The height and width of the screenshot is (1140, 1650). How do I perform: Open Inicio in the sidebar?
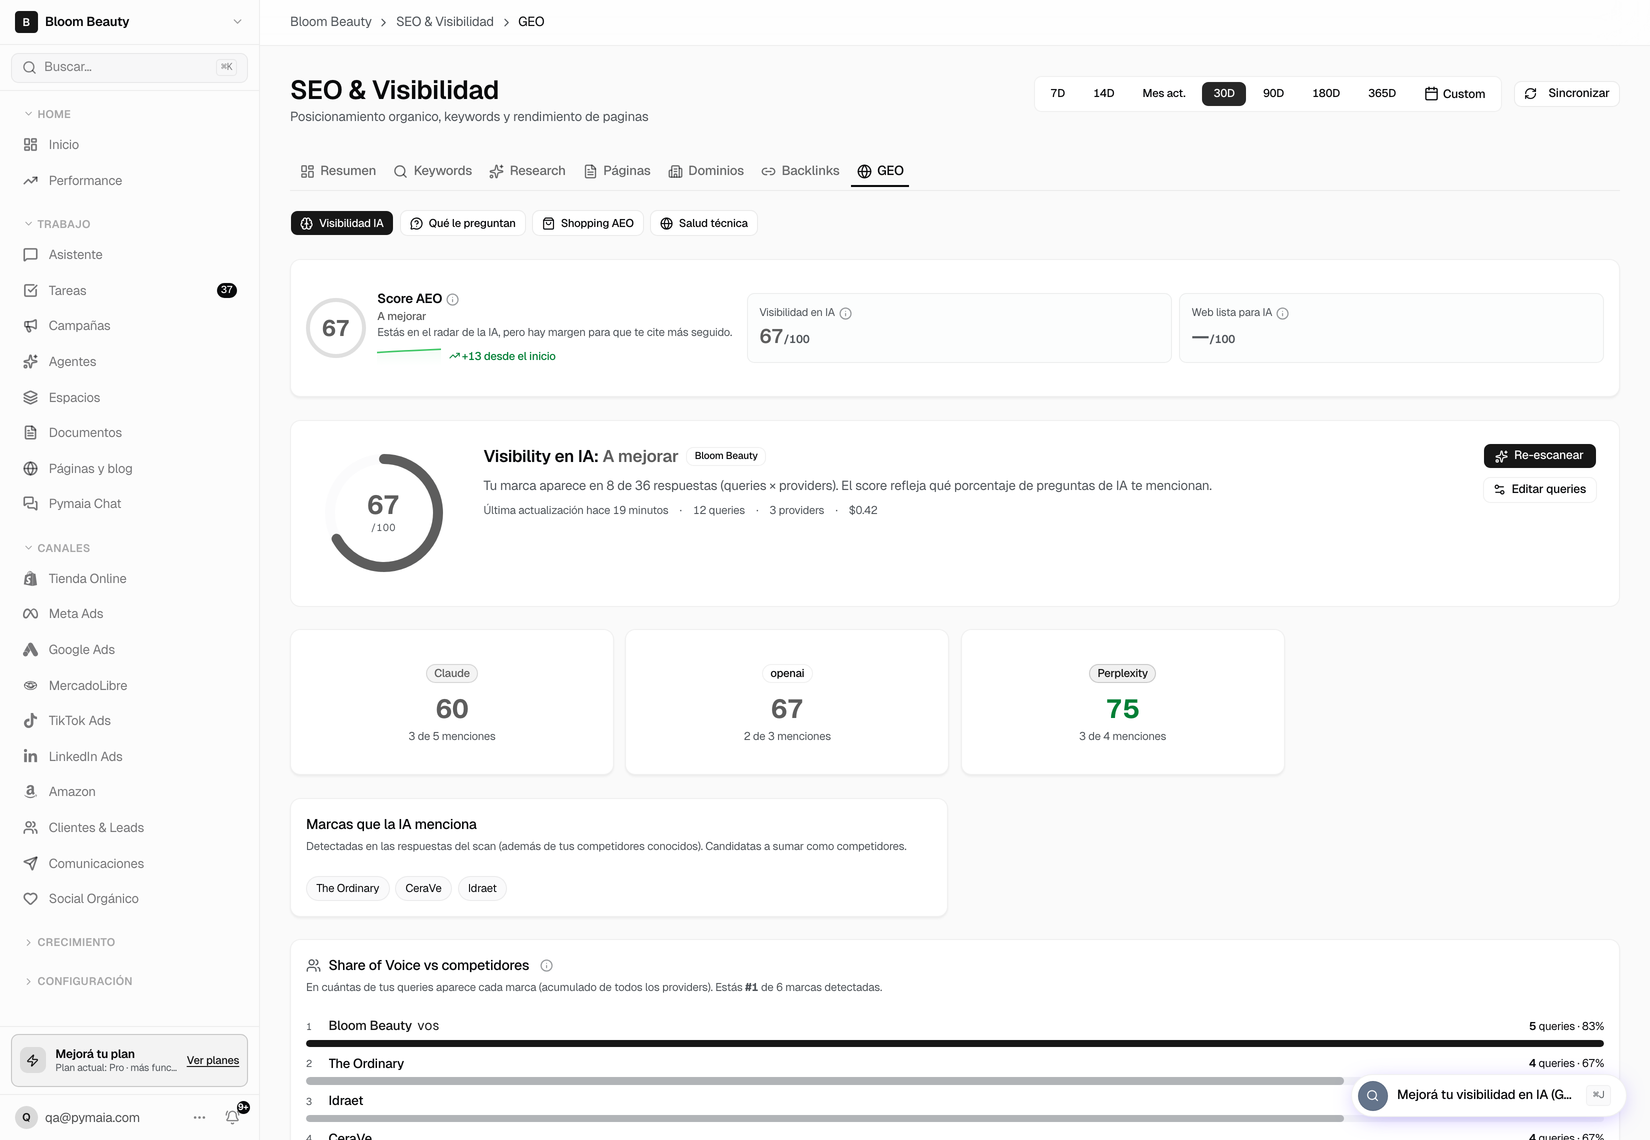tap(63, 145)
